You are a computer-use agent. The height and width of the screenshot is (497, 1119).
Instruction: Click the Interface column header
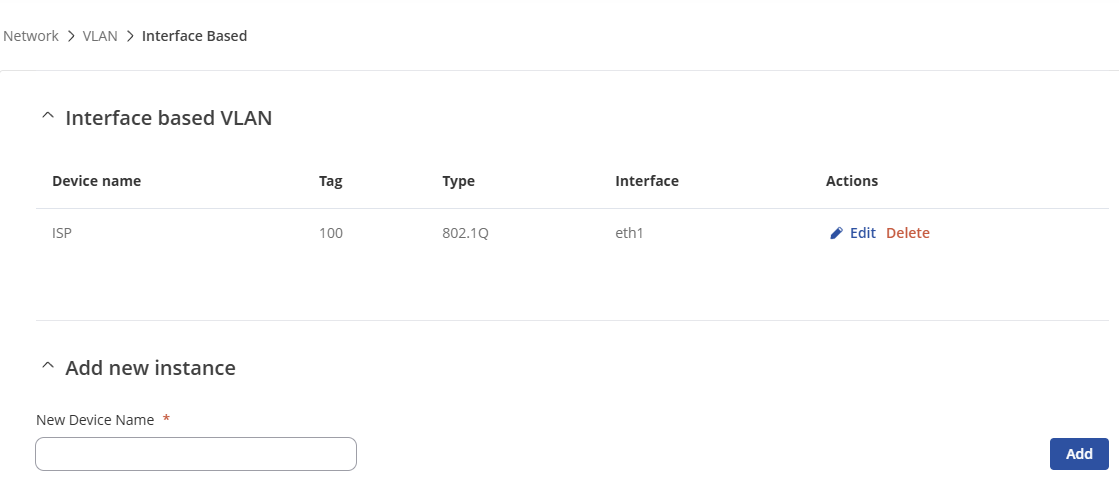[x=647, y=181]
